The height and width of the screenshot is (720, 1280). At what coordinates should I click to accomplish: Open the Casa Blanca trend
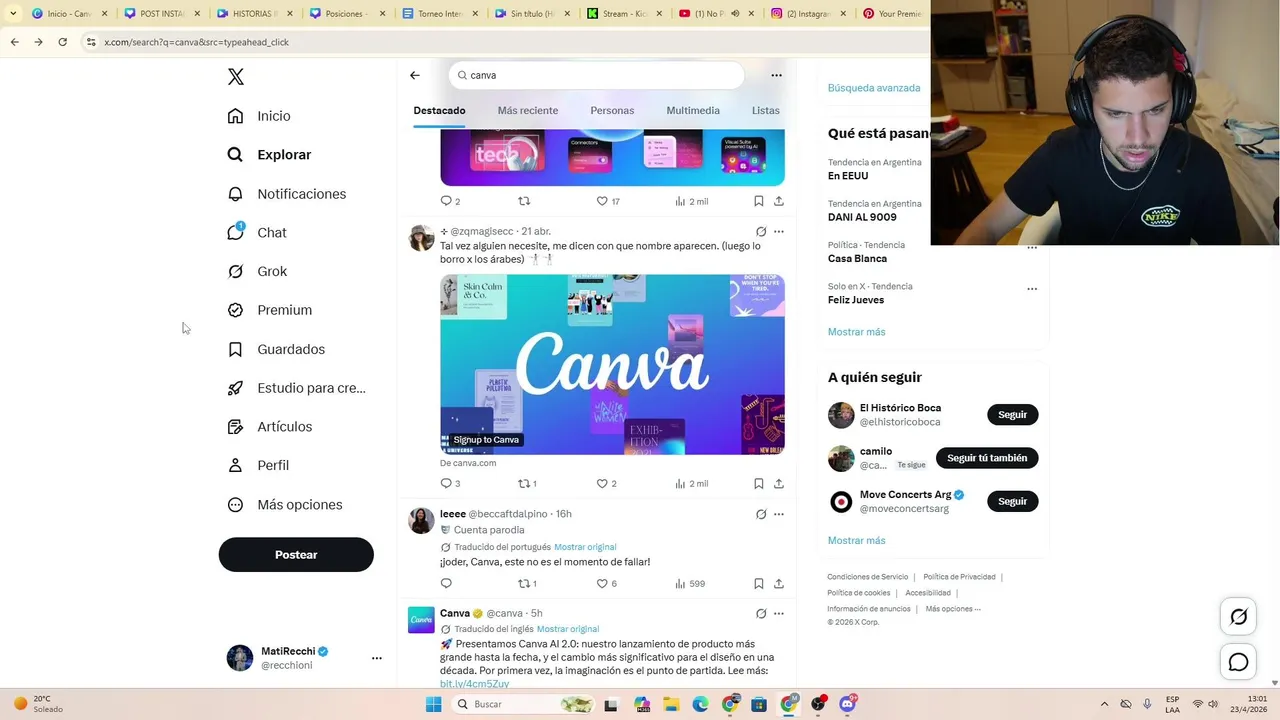point(857,258)
